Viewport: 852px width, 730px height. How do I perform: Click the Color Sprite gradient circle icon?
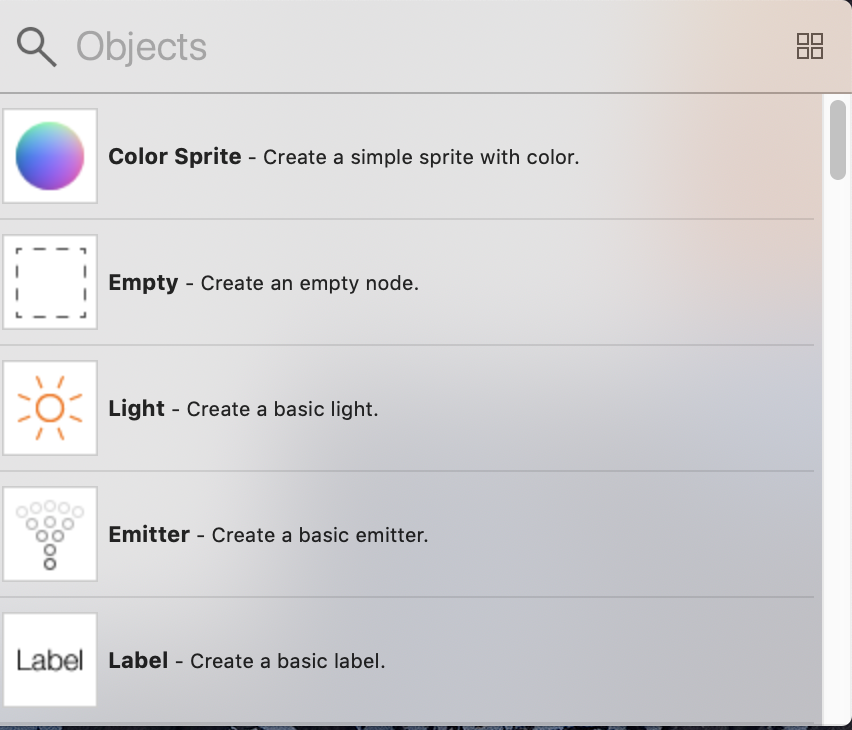[50, 156]
